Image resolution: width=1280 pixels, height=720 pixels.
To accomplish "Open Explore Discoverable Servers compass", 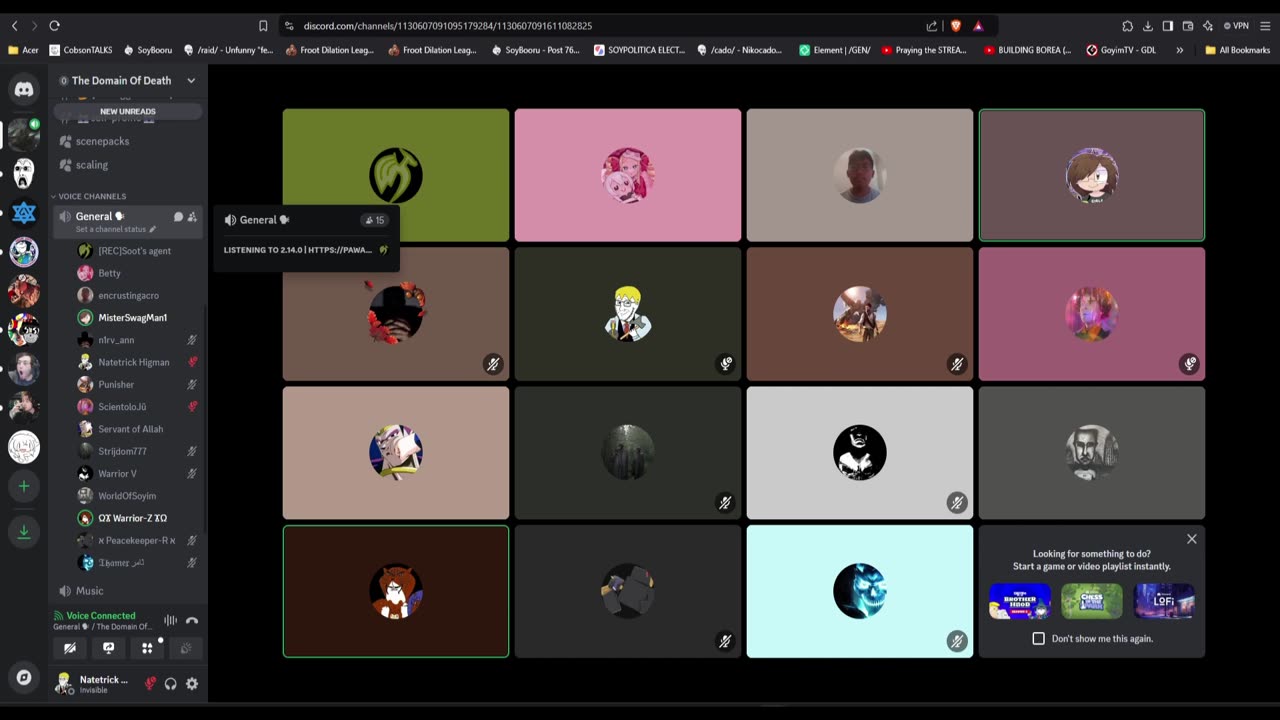I will (x=24, y=678).
